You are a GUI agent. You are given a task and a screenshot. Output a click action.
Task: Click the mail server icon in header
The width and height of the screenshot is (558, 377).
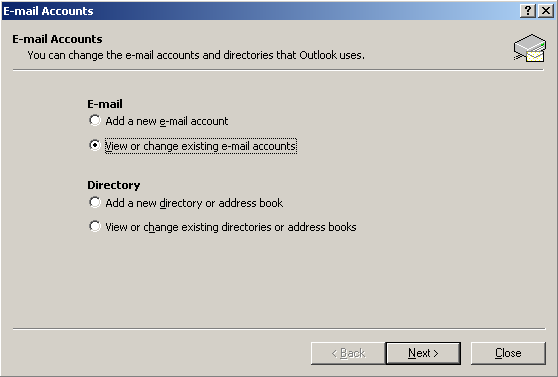pyautogui.click(x=530, y=48)
